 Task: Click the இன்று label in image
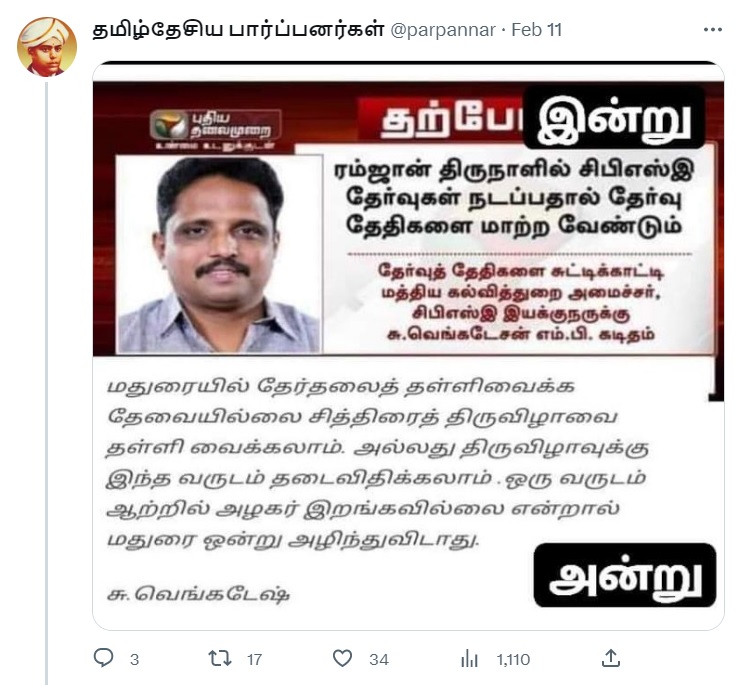[x=614, y=118]
